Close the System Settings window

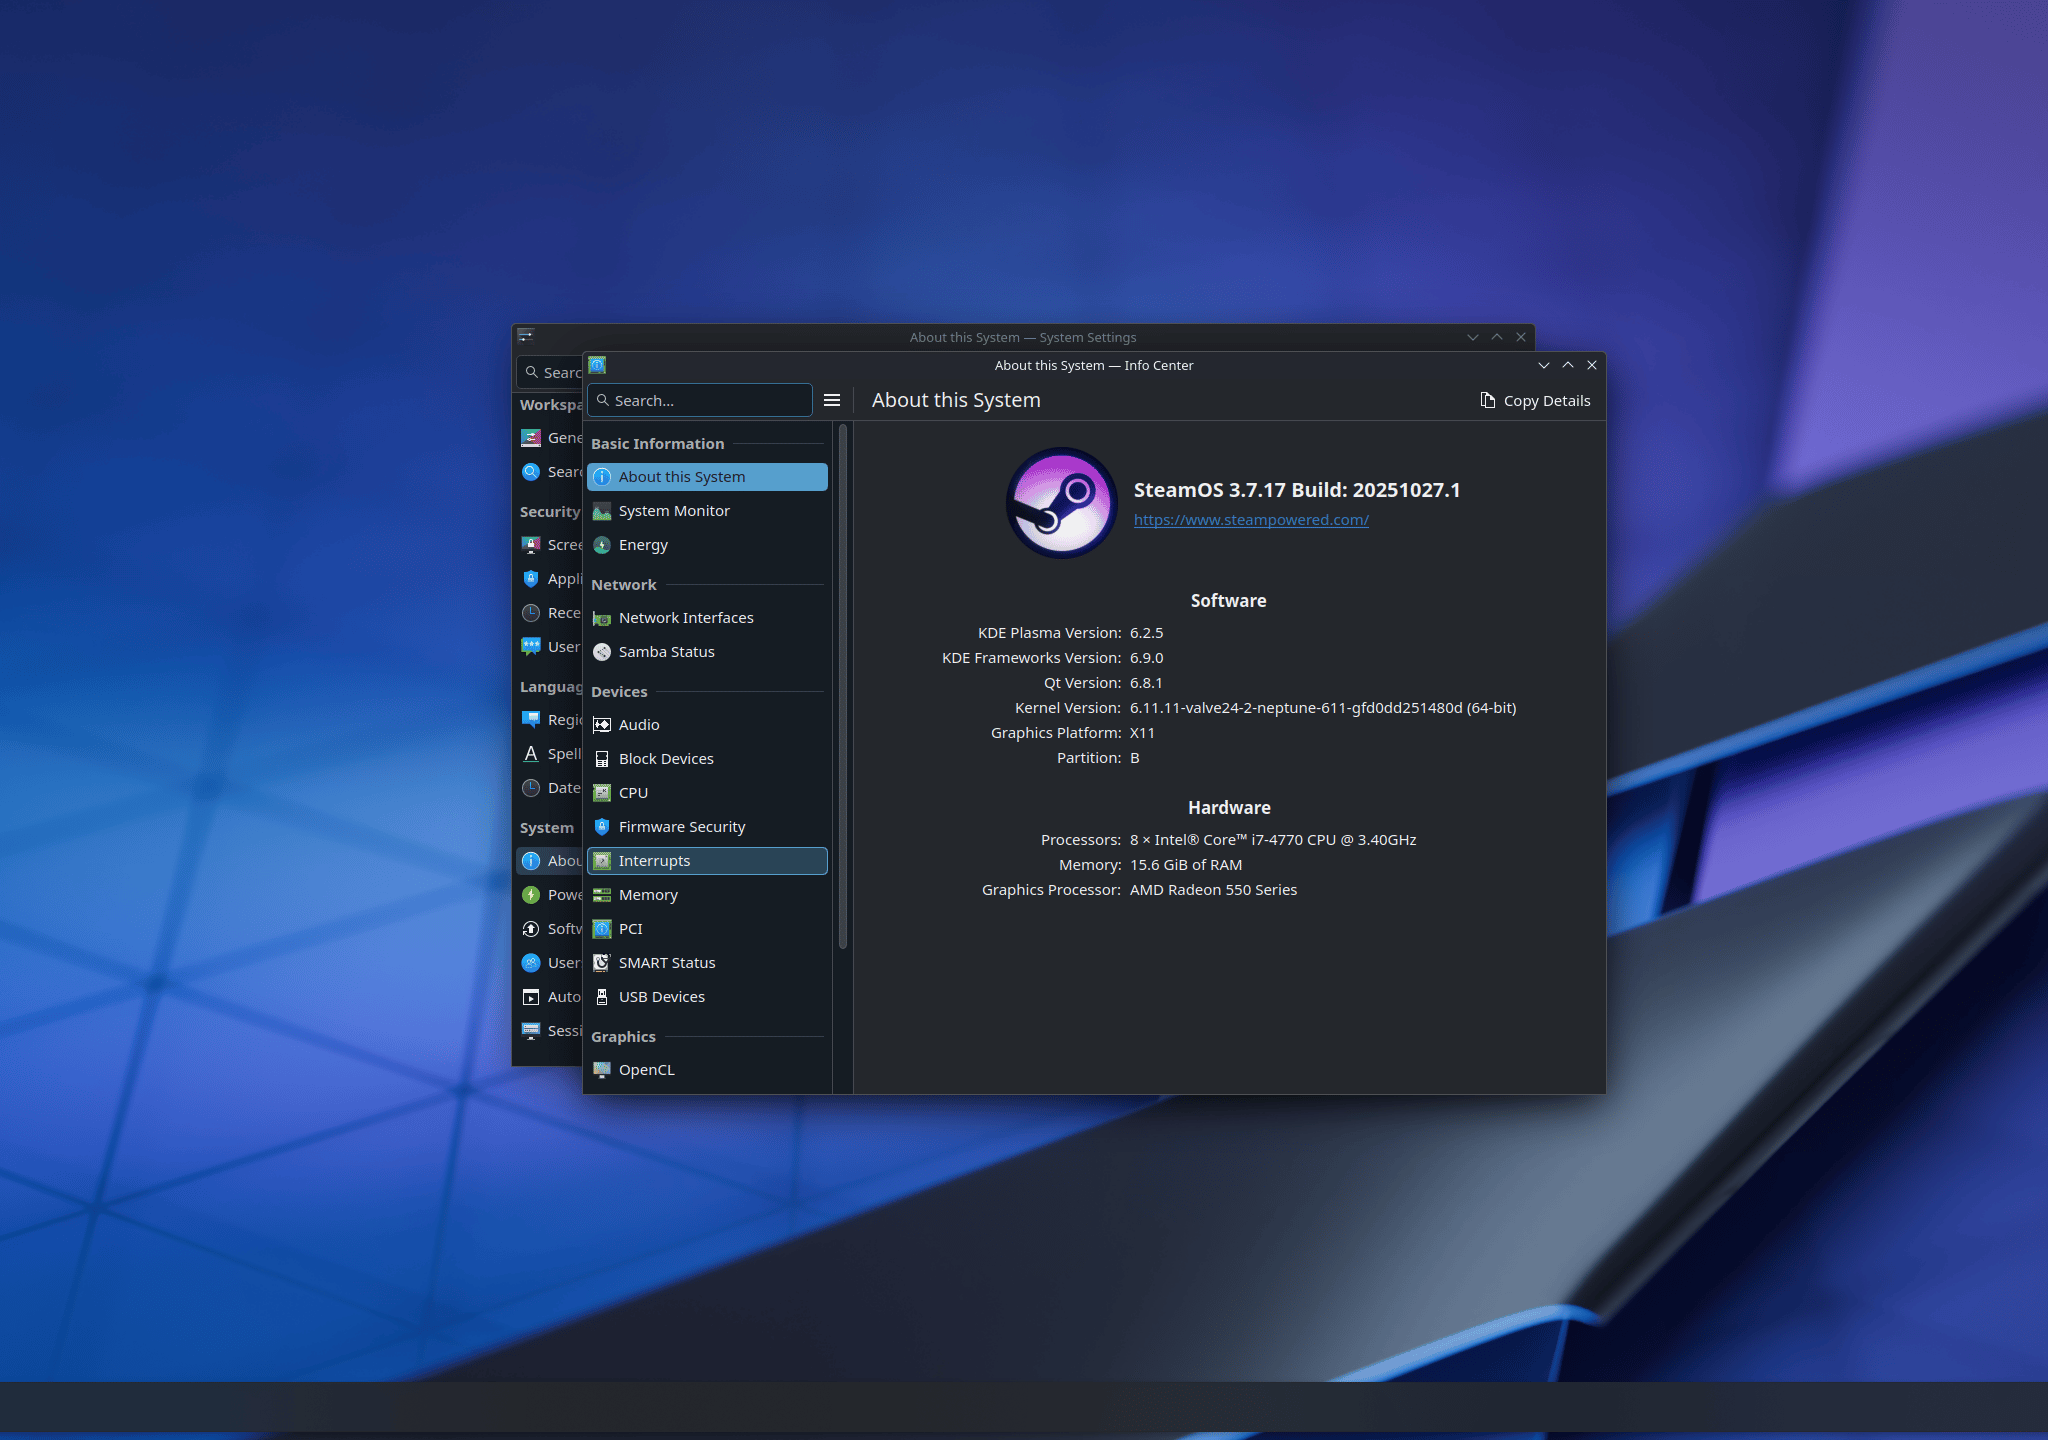[1521, 337]
